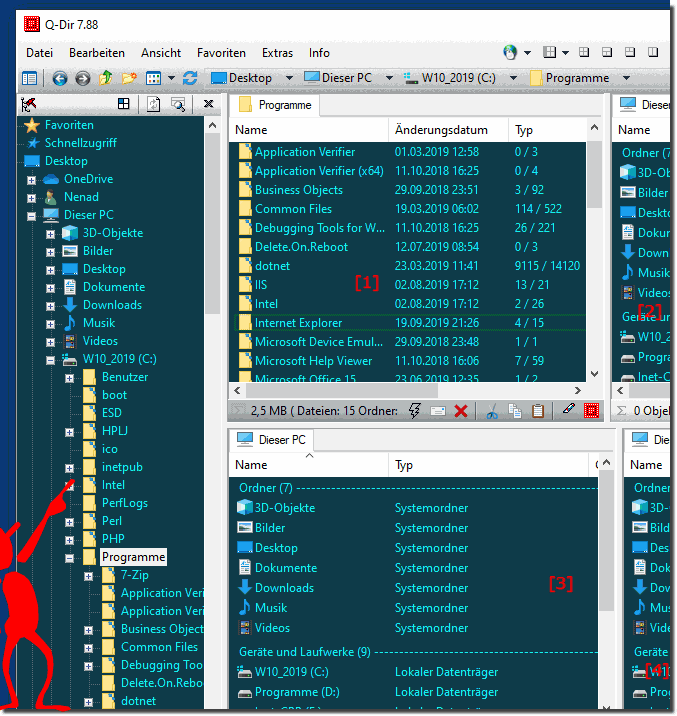Toggle the directory tree panel icon
Viewport: 677px width, 716px height.
pyautogui.click(x=30, y=79)
